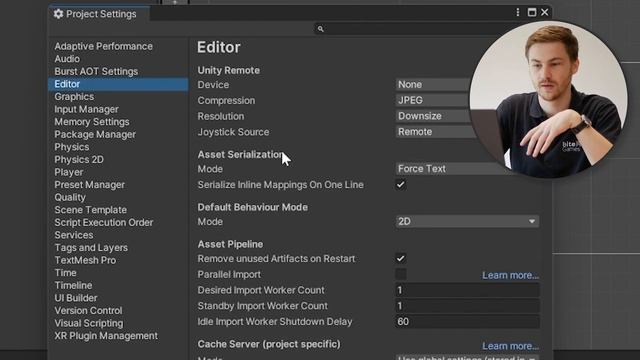Open Version Control settings
The width and height of the screenshot is (640, 360).
point(88,311)
